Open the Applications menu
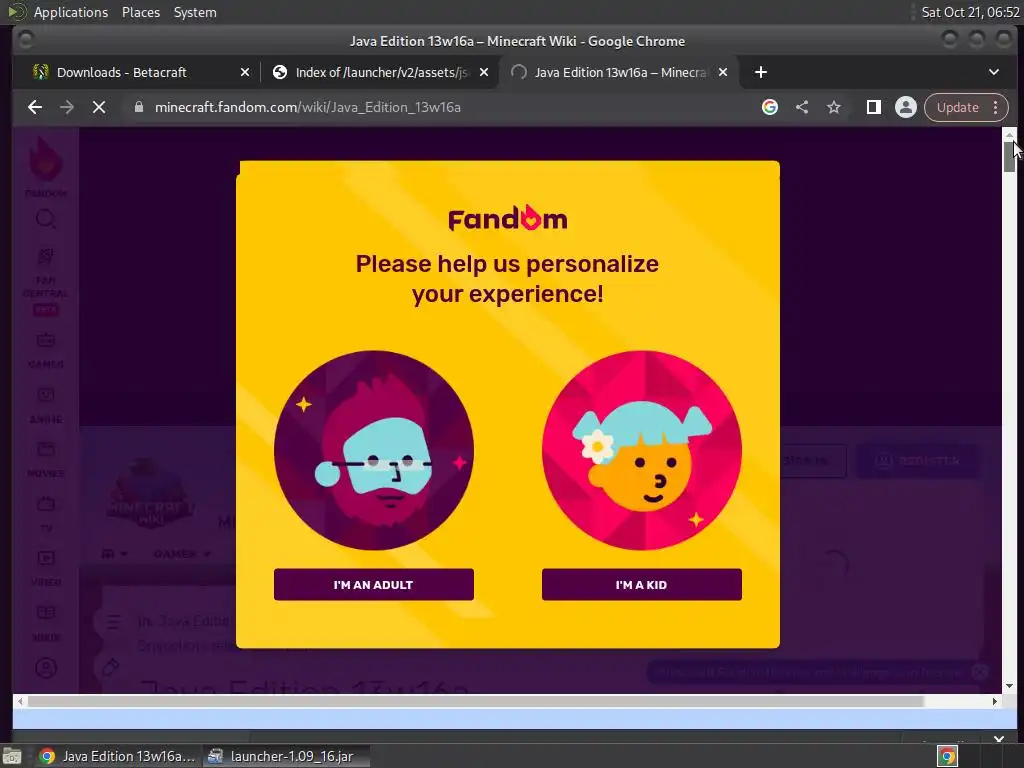This screenshot has height=768, width=1024. [71, 12]
